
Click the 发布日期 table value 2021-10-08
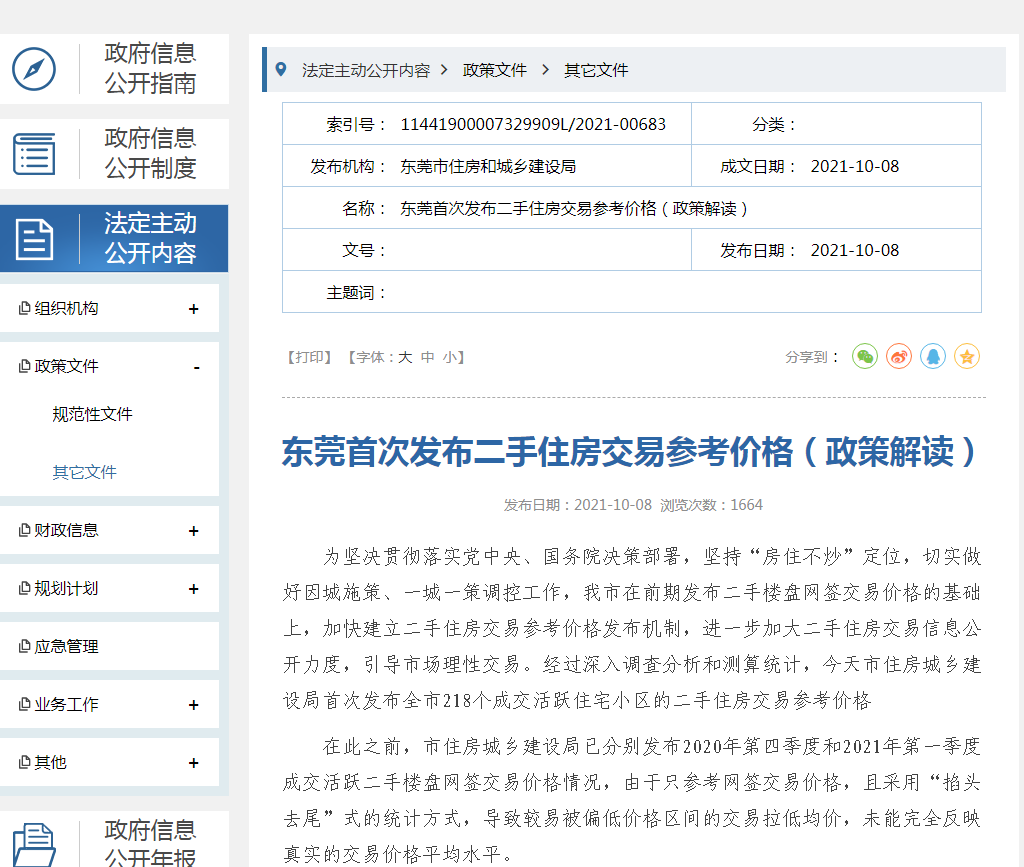(x=855, y=250)
